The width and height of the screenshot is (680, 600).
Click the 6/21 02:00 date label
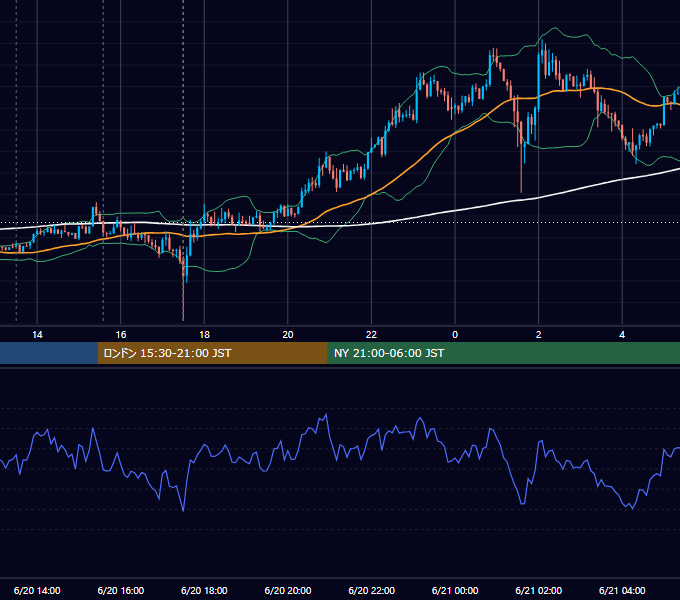[x=539, y=590]
